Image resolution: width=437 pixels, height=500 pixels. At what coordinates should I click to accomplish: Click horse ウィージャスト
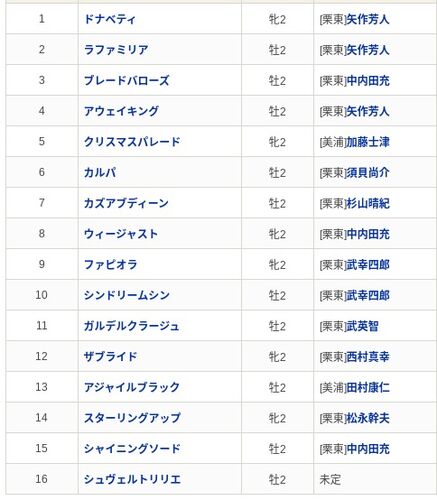pos(121,234)
